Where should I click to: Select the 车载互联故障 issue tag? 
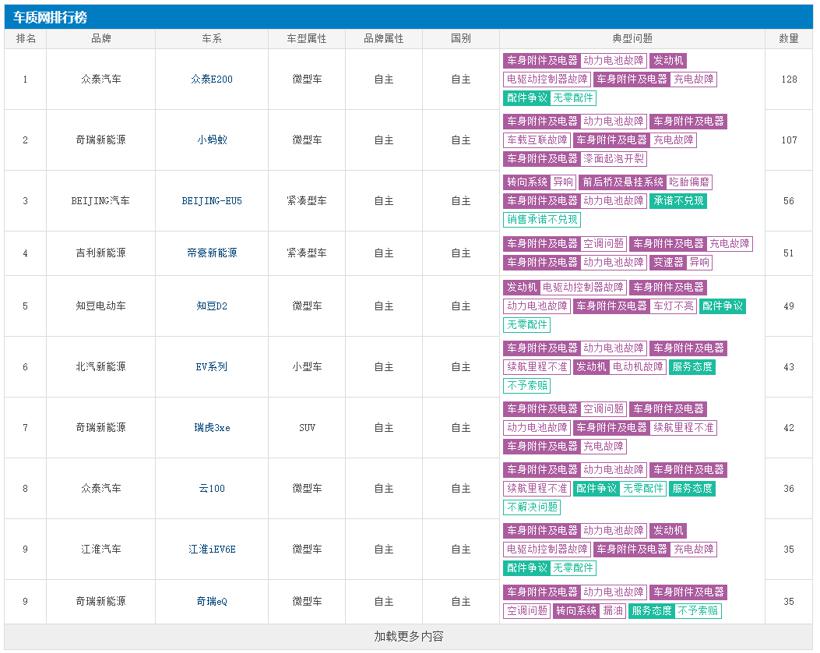[537, 140]
